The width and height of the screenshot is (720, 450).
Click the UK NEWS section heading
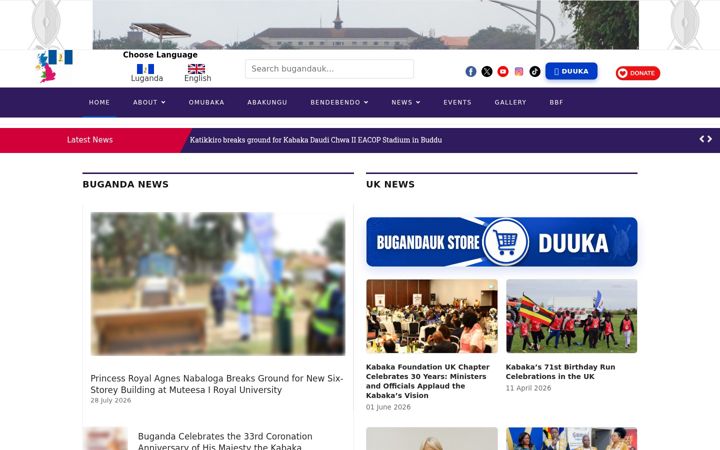(x=390, y=184)
